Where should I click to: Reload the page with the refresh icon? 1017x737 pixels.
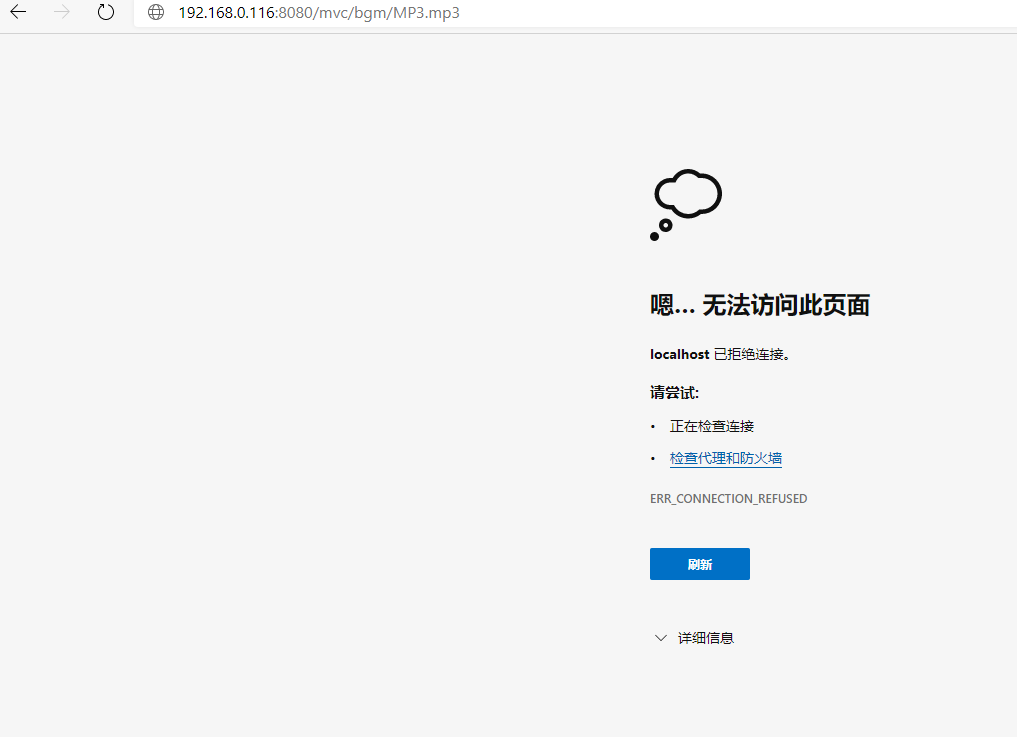(x=106, y=12)
